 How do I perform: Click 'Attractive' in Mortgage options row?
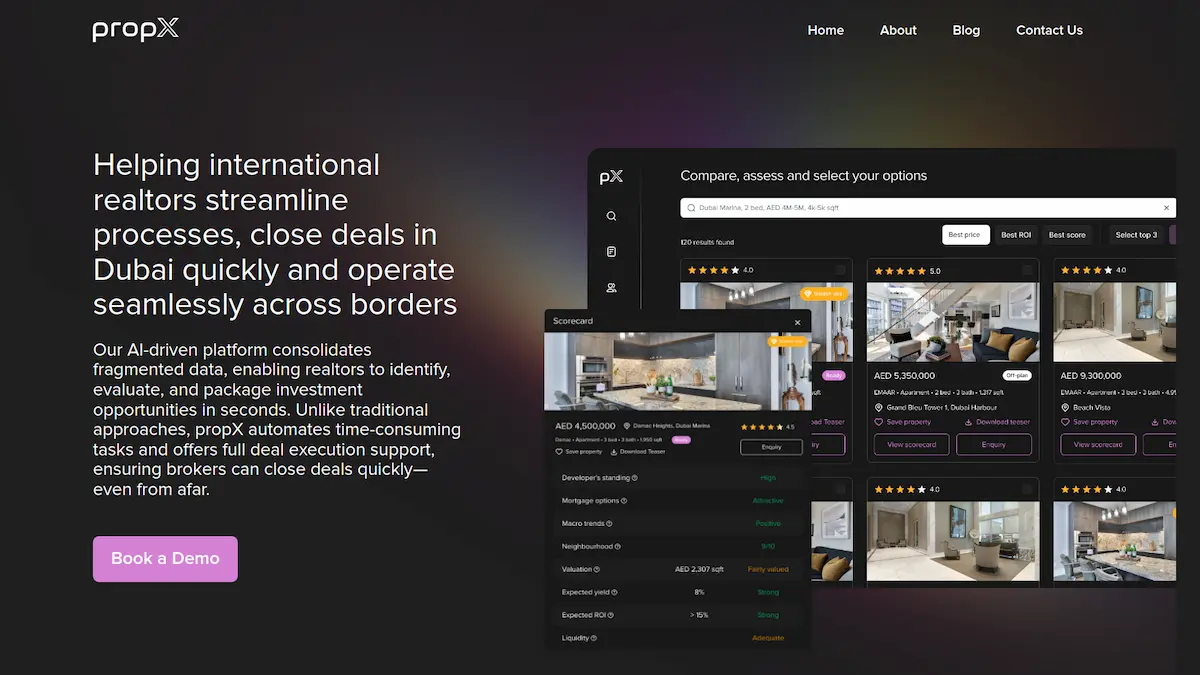[x=768, y=500]
